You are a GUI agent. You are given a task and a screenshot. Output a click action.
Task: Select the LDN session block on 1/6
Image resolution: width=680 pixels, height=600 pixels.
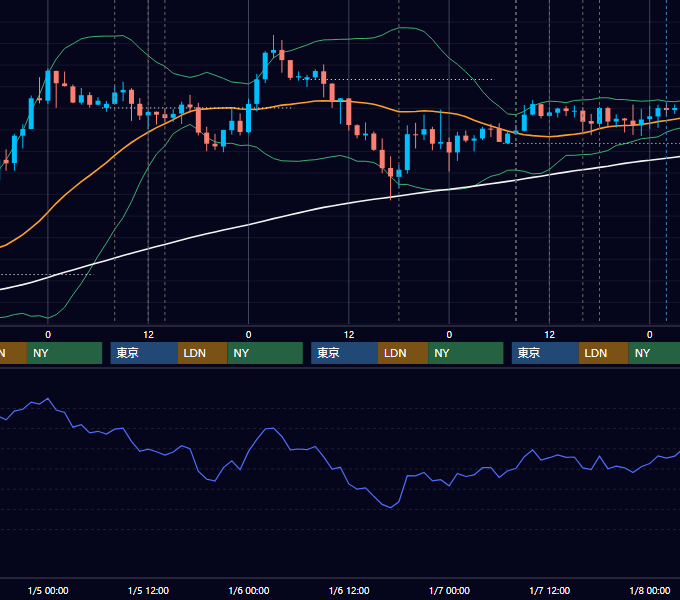pyautogui.click(x=403, y=353)
